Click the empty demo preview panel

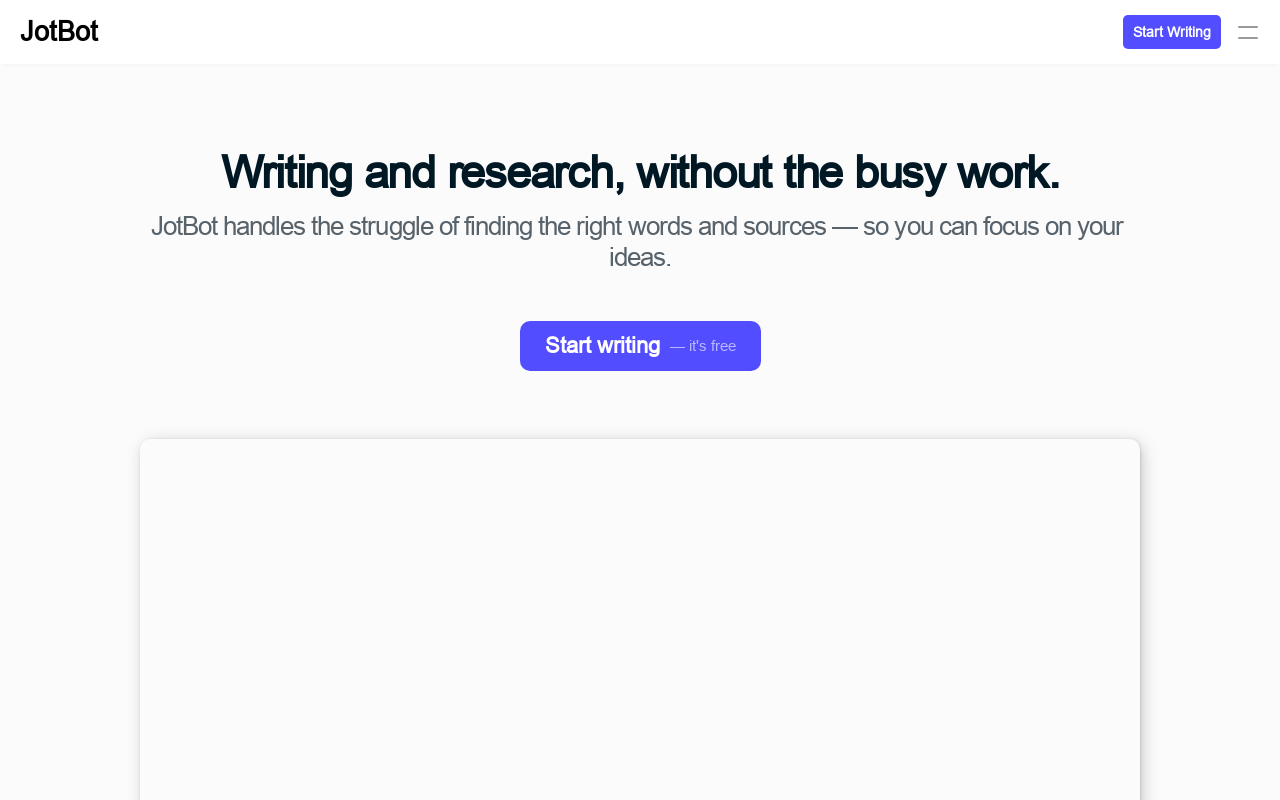[640, 620]
